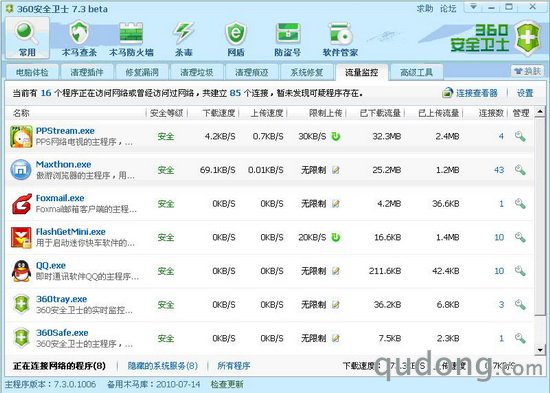Reset PPStream.exe 30KB/S upload limit
Image resolution: width=550 pixels, height=393 pixels.
click(336, 136)
